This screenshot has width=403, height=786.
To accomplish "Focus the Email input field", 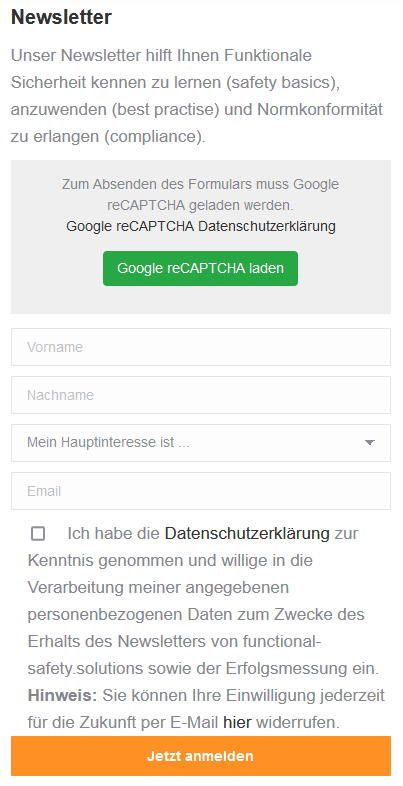I will click(201, 491).
